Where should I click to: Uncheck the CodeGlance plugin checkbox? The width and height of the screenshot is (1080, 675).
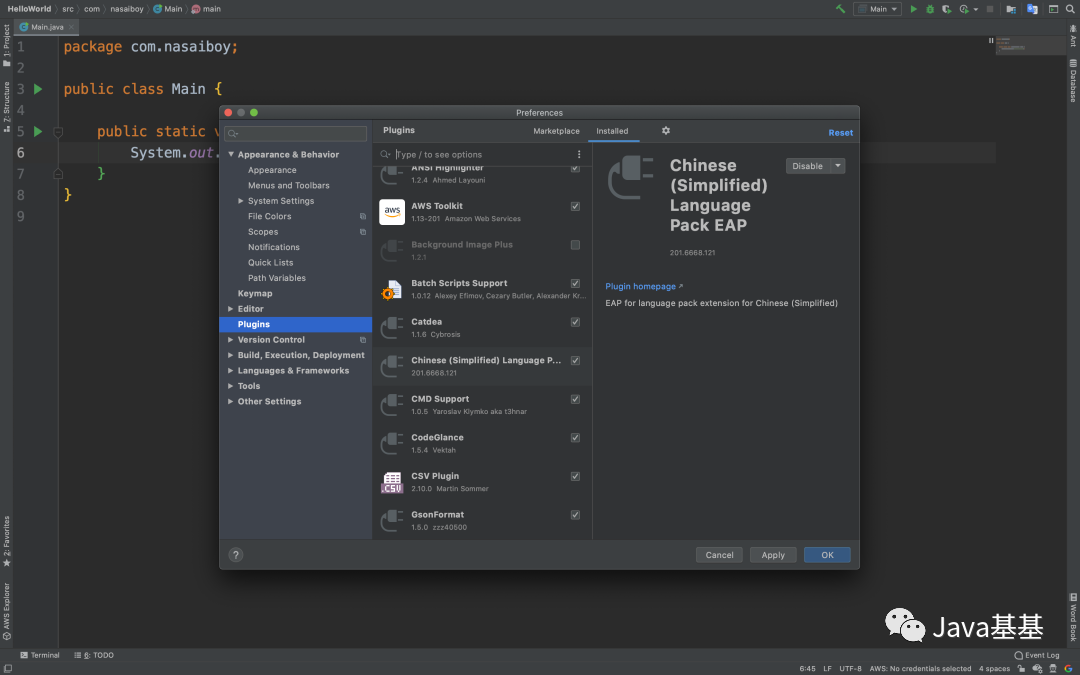[575, 437]
